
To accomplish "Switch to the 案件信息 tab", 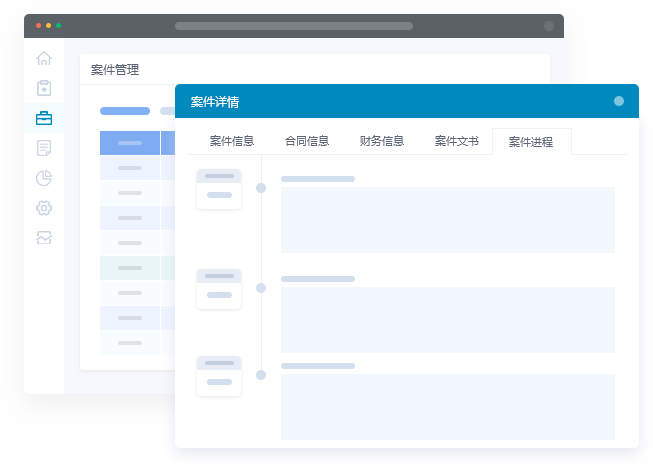I will pos(232,141).
